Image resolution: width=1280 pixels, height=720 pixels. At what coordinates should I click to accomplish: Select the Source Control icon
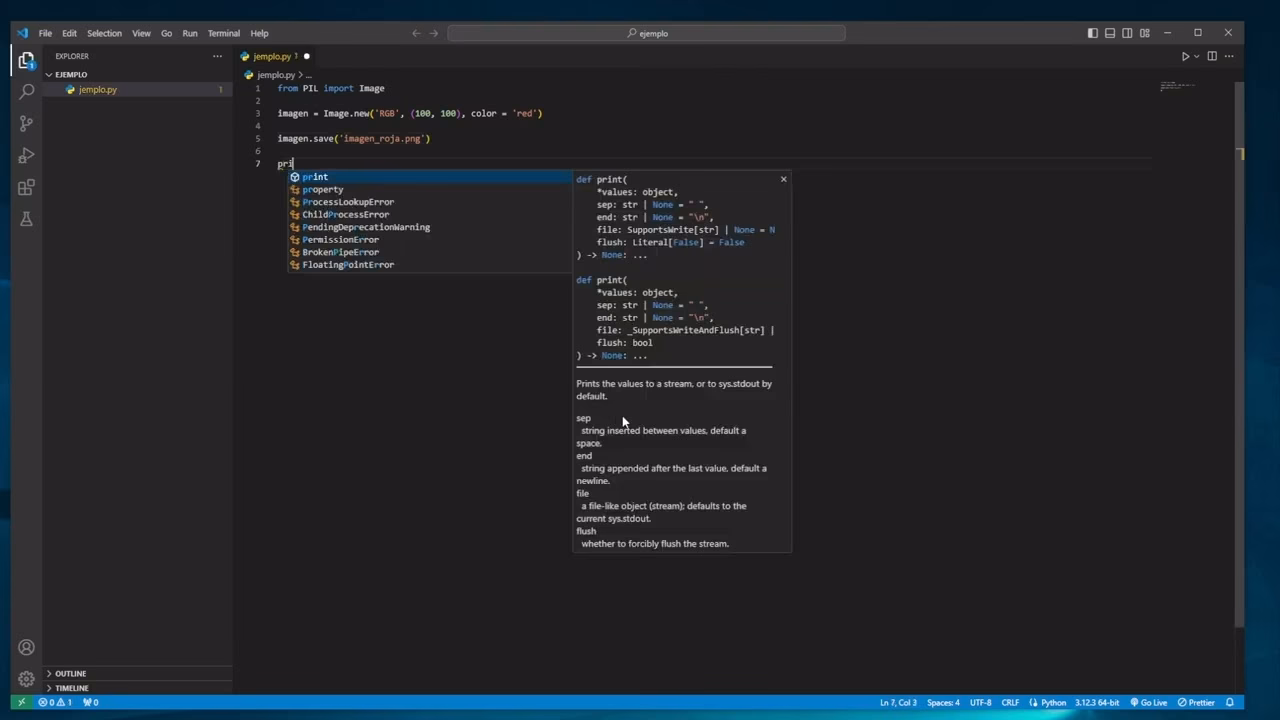coord(26,122)
